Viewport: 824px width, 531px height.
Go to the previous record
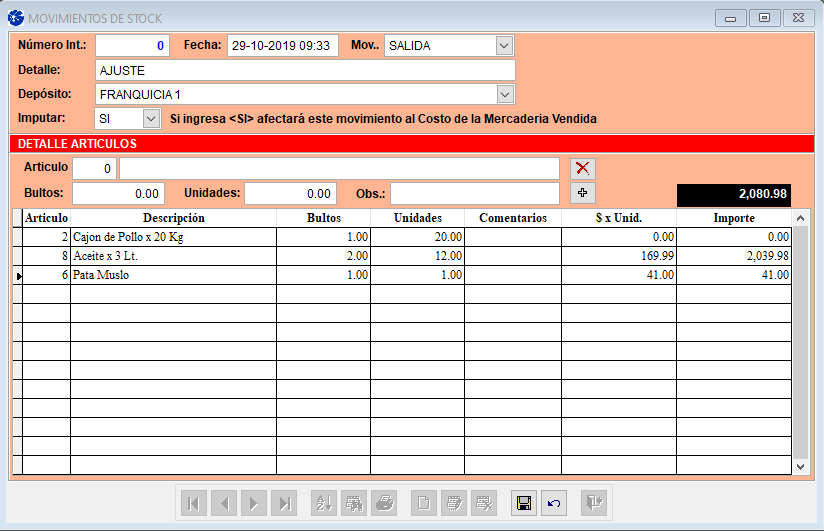[x=224, y=504]
